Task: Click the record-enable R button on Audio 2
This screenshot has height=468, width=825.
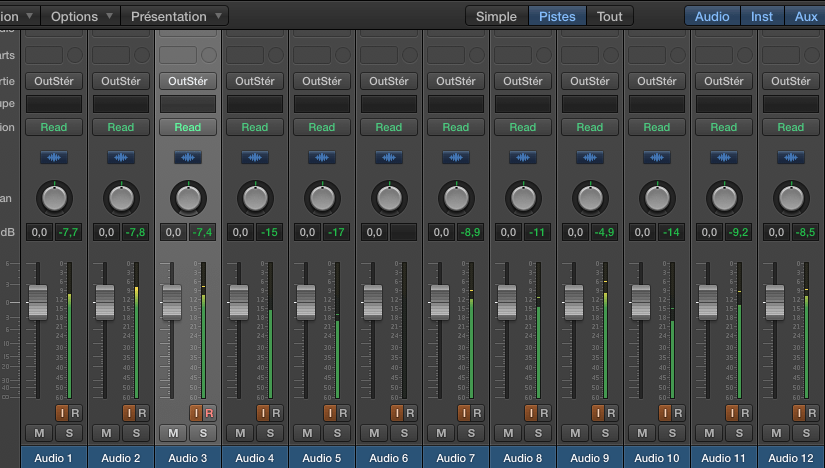Action: pyautogui.click(x=142, y=413)
